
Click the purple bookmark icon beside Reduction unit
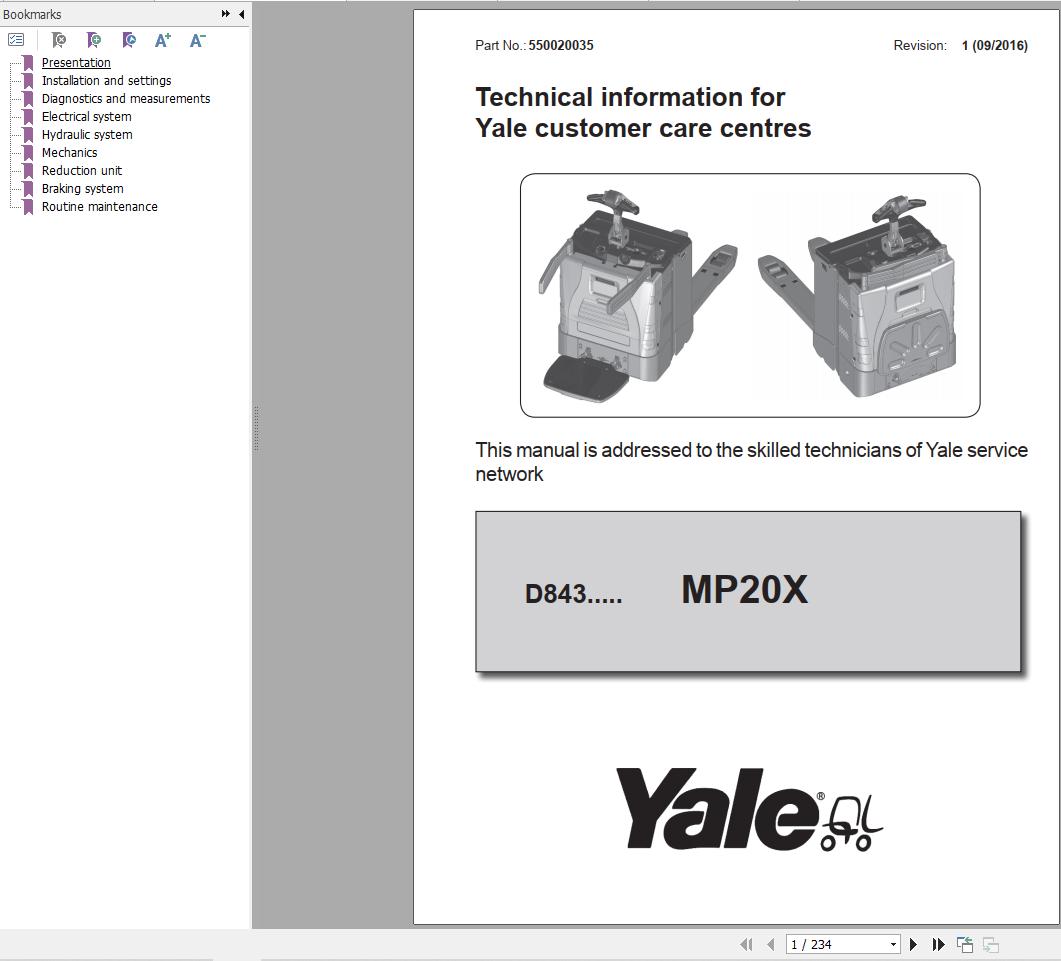click(28, 171)
